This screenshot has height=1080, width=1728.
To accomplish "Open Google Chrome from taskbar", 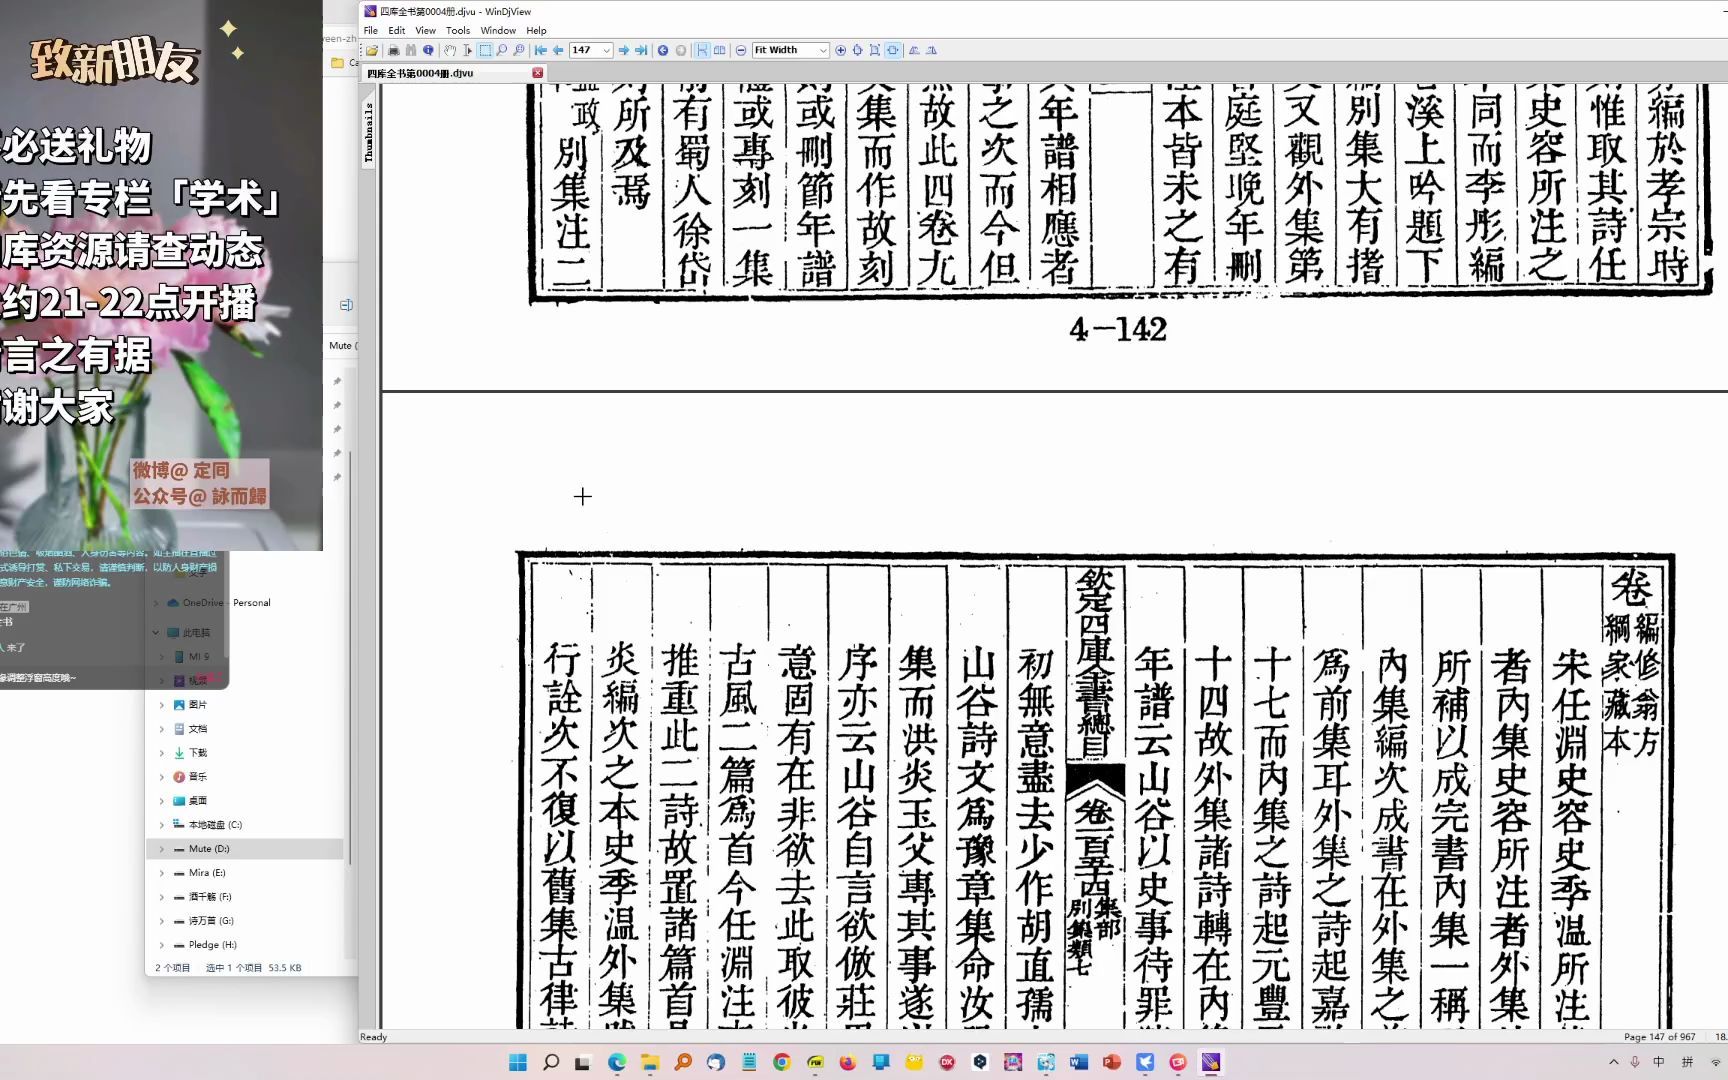I will (782, 1062).
